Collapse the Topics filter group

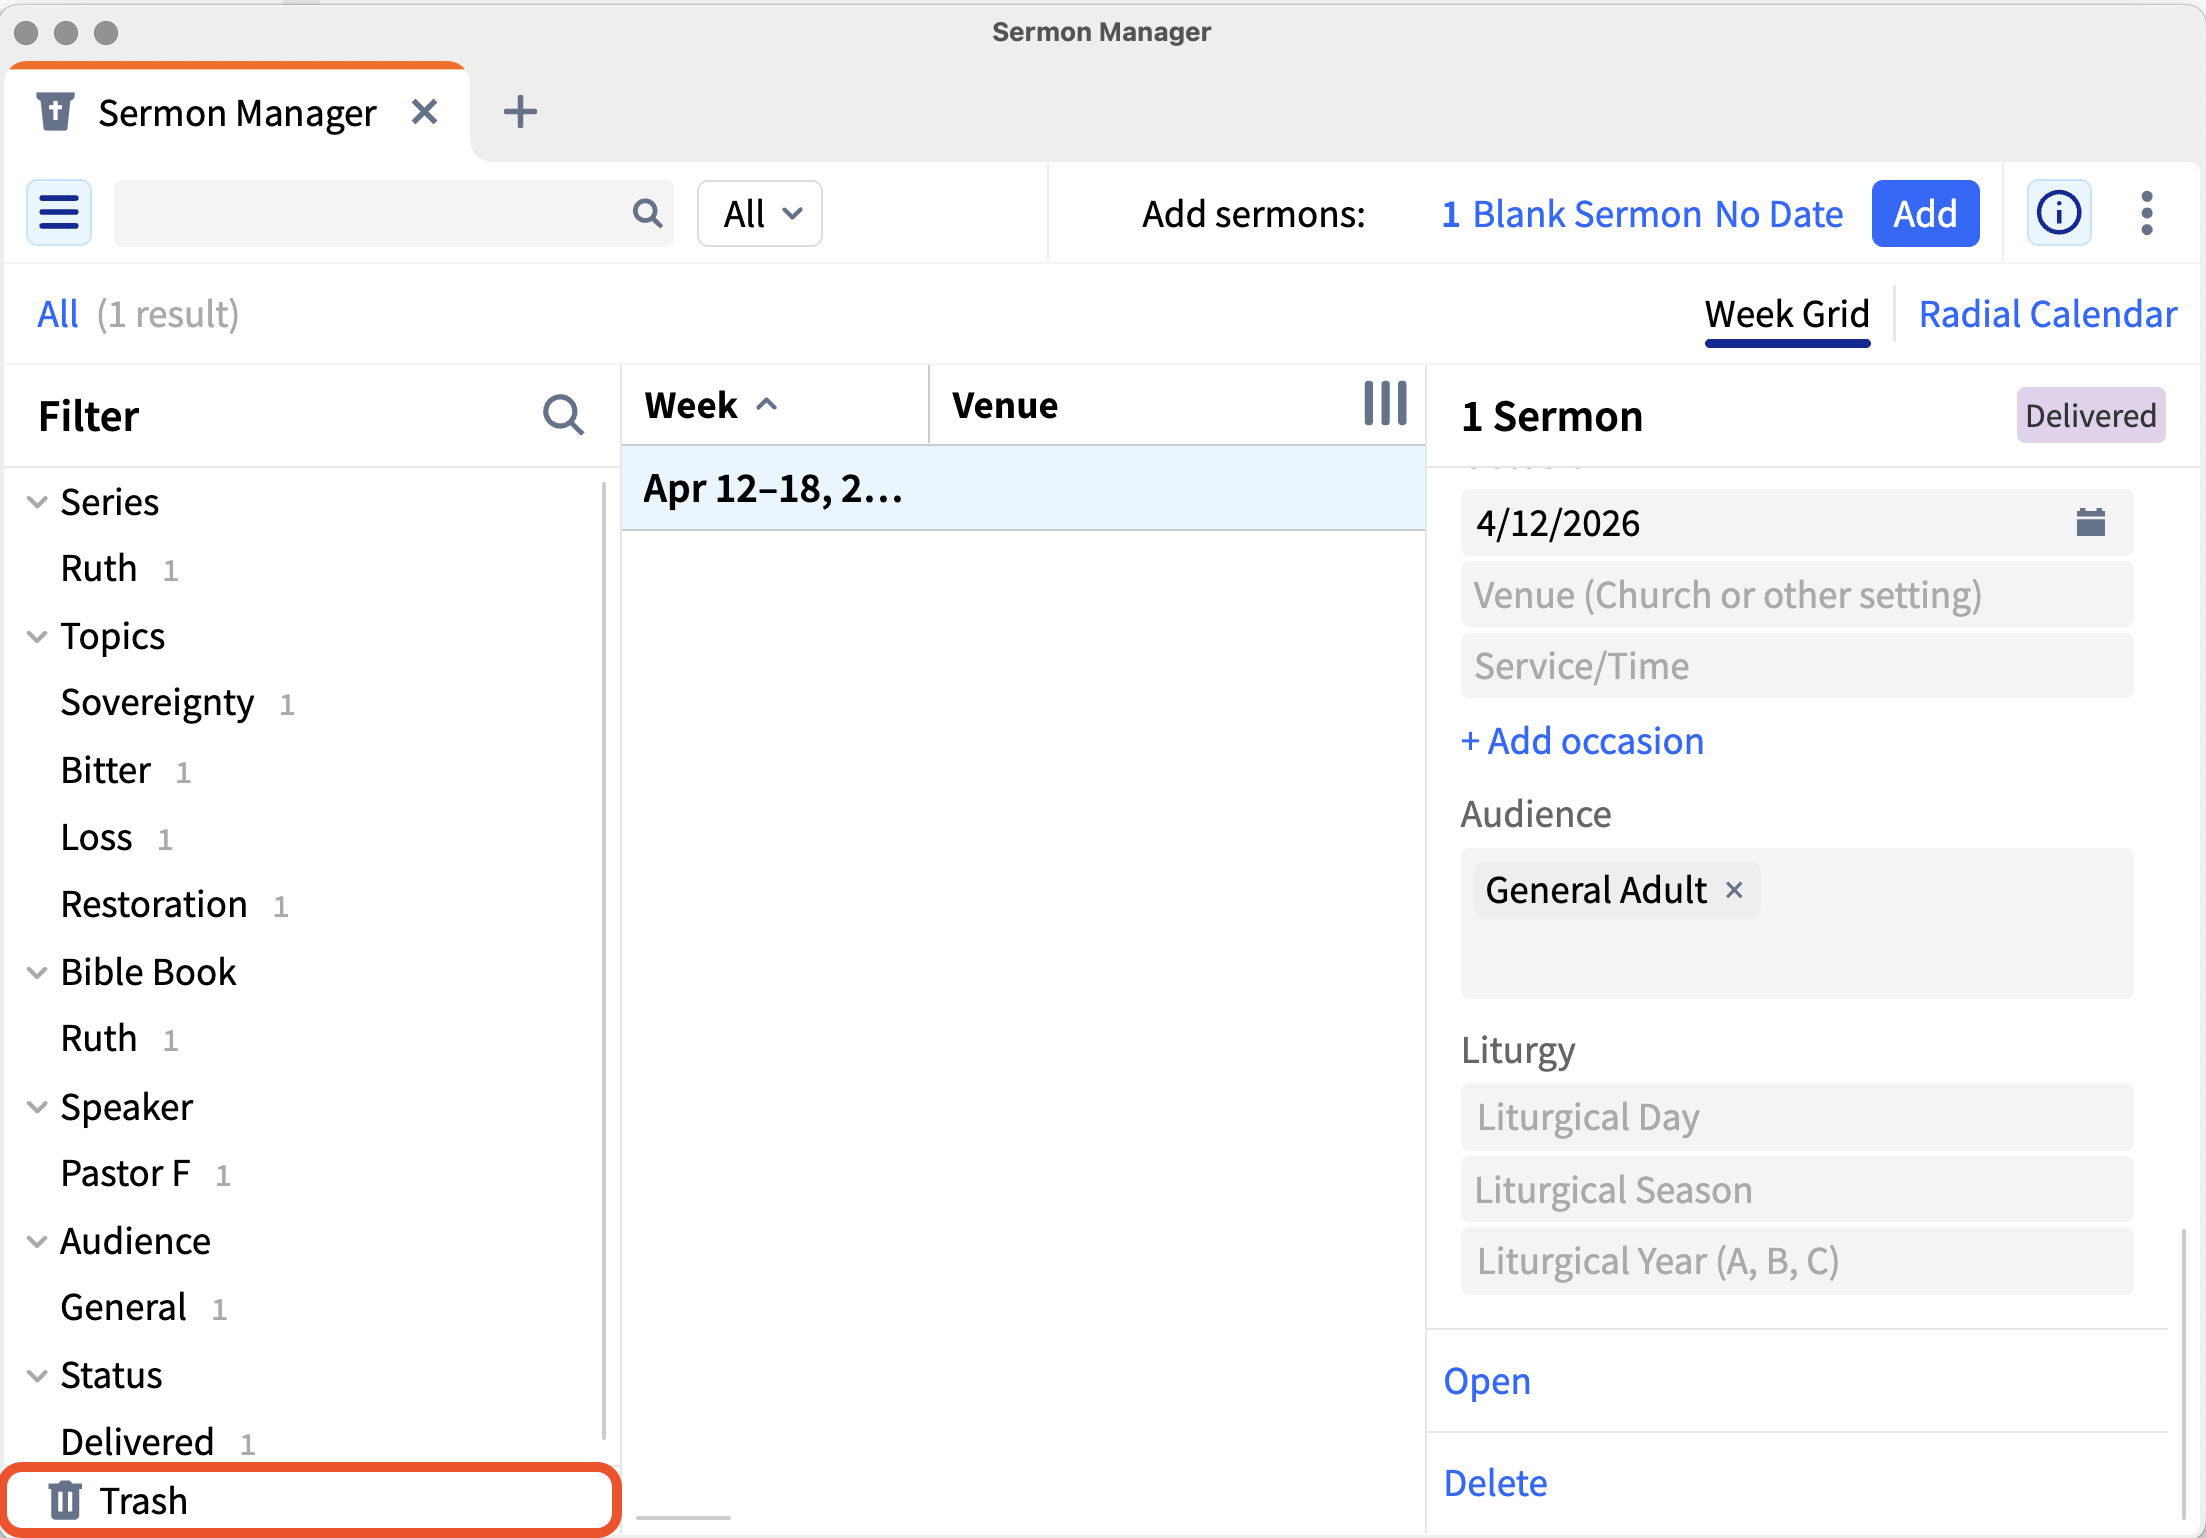click(37, 636)
